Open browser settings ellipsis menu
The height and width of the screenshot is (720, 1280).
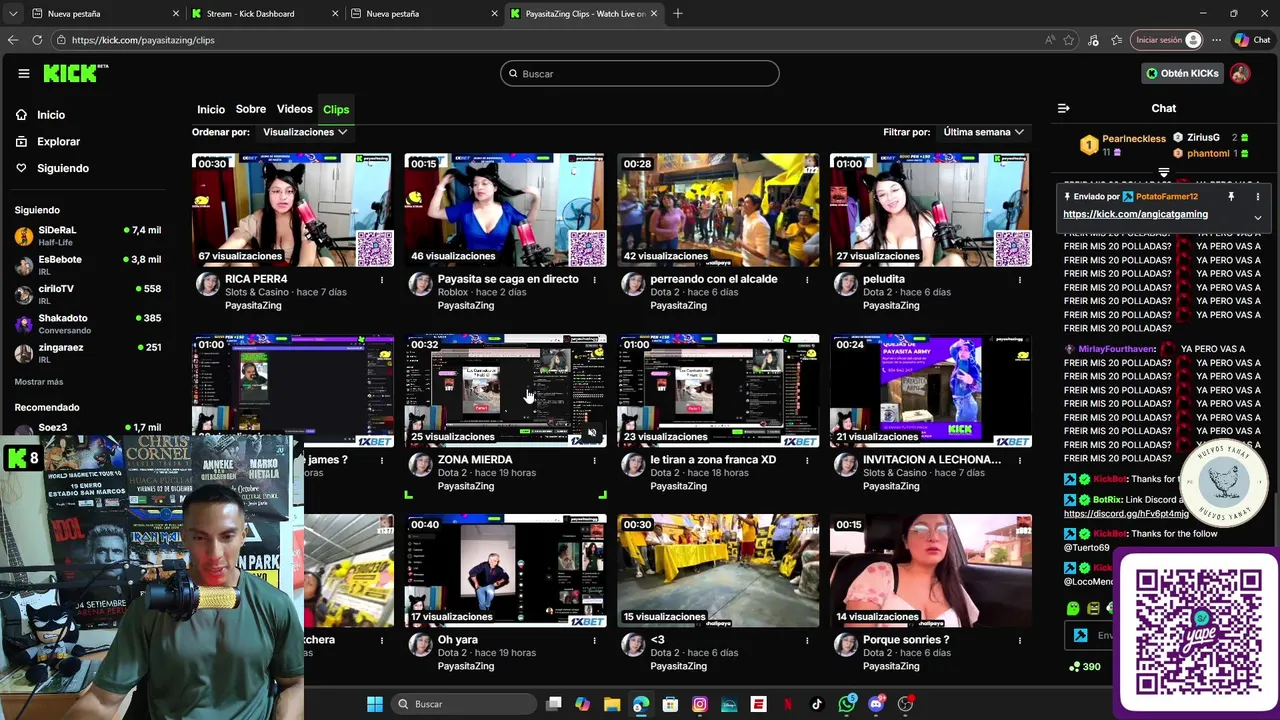[x=1216, y=40]
